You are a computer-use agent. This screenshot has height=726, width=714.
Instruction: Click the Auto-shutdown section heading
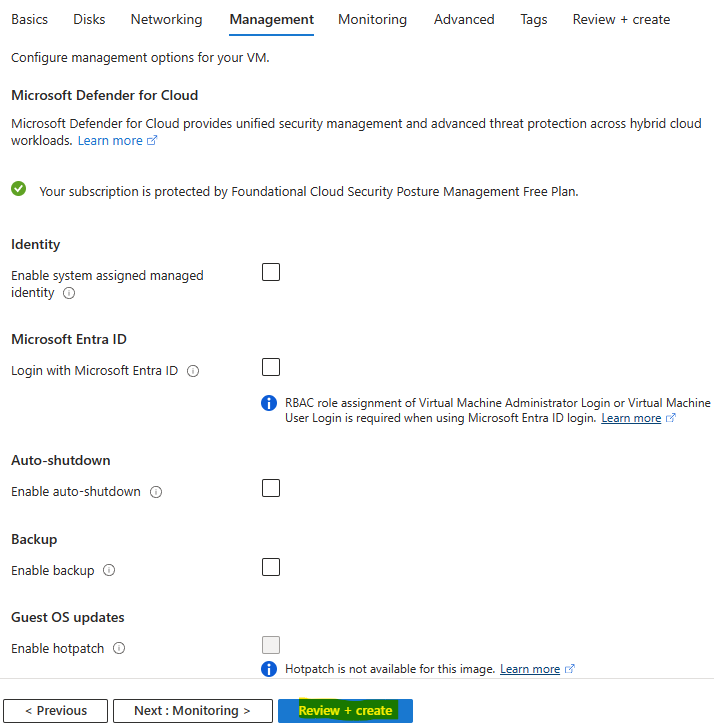point(61,460)
